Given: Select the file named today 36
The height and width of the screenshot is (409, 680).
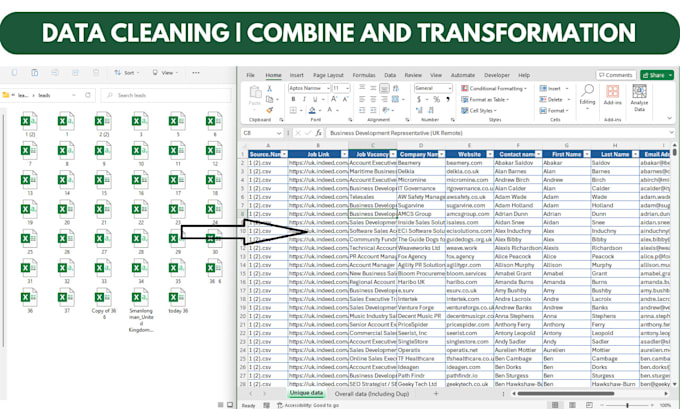Looking at the screenshot, I should [178, 301].
